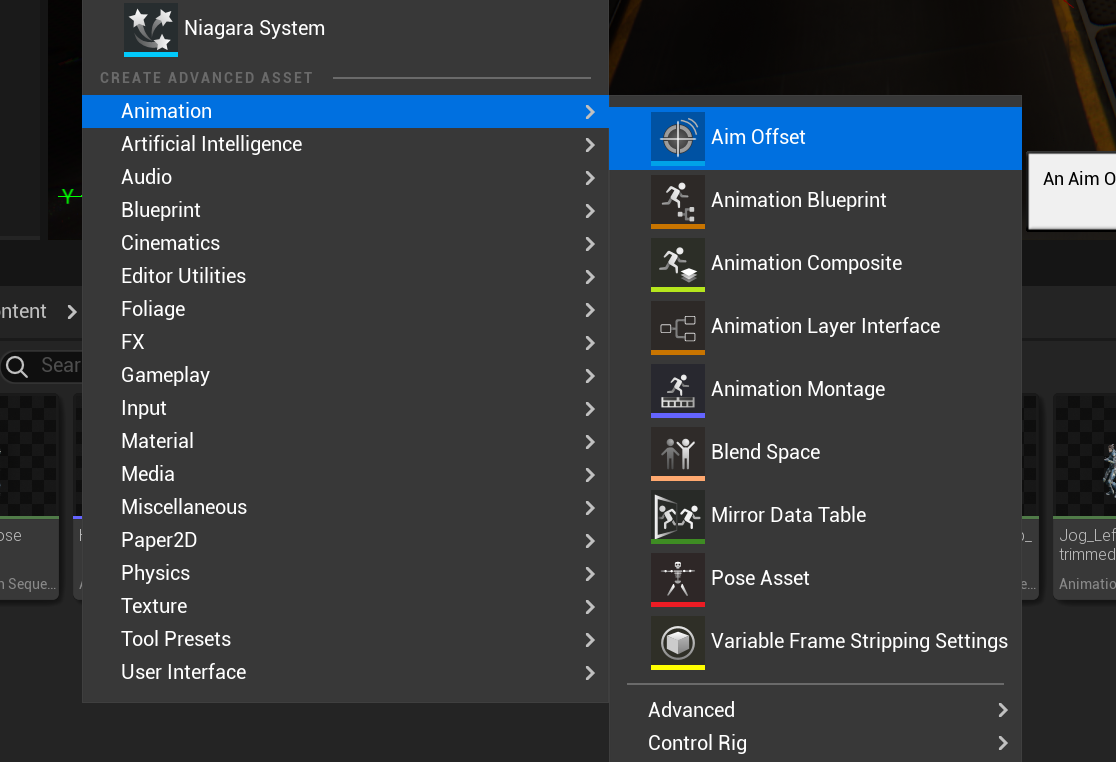The image size is (1116, 762).
Task: Click the Animation Blueprint icon
Action: pos(678,201)
